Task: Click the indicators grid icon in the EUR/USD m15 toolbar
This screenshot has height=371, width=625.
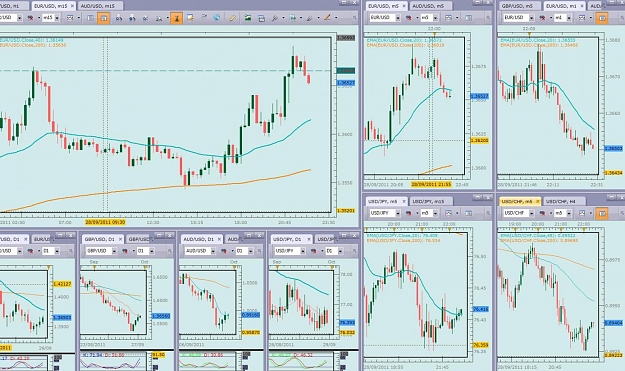Action: [x=70, y=18]
